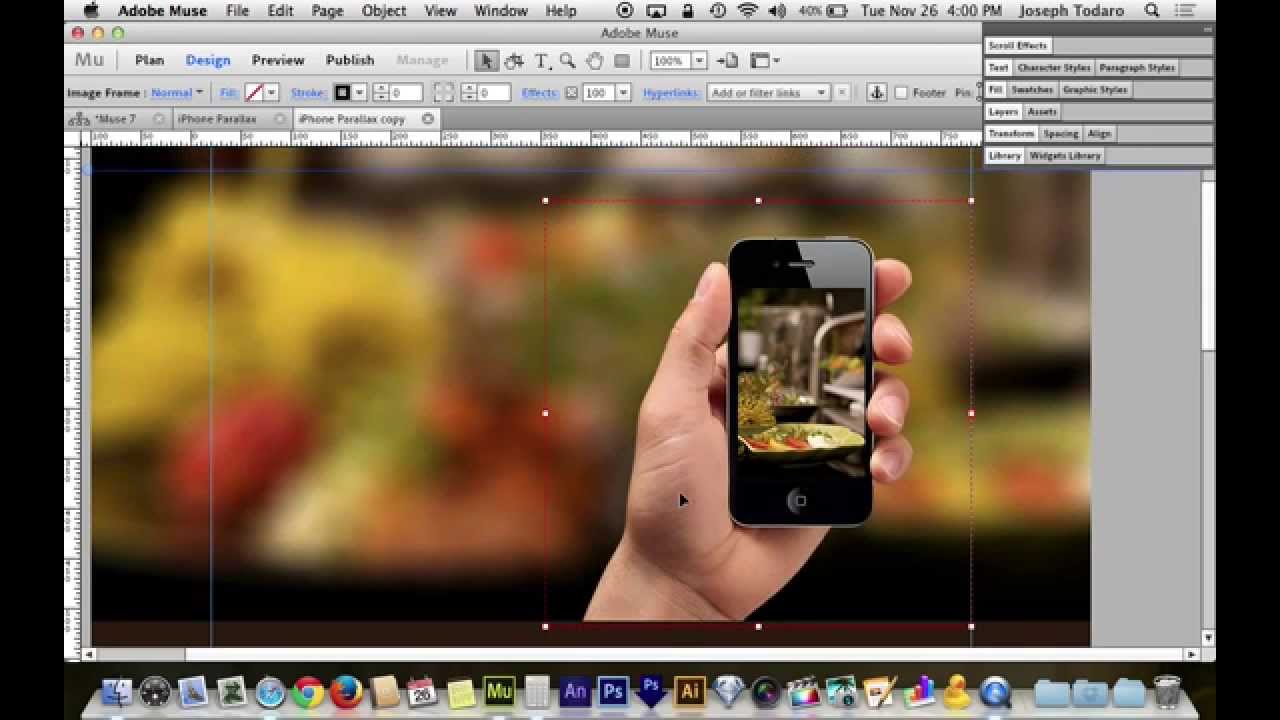Click the Publish button

tap(350, 61)
